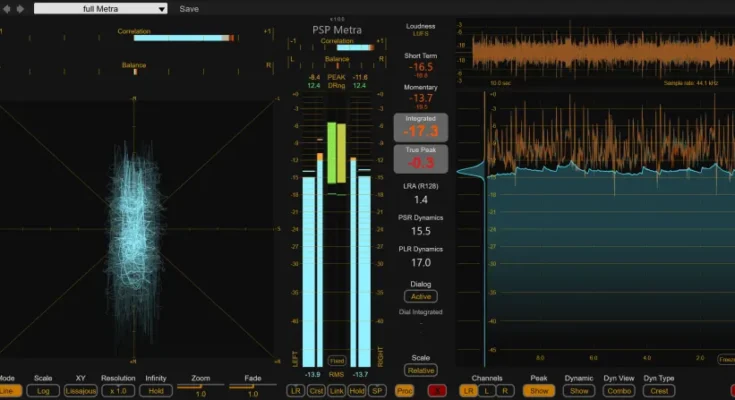Viewport: 735px width, 400px height.
Task: Toggle the Dialog Active button
Action: click(x=421, y=296)
